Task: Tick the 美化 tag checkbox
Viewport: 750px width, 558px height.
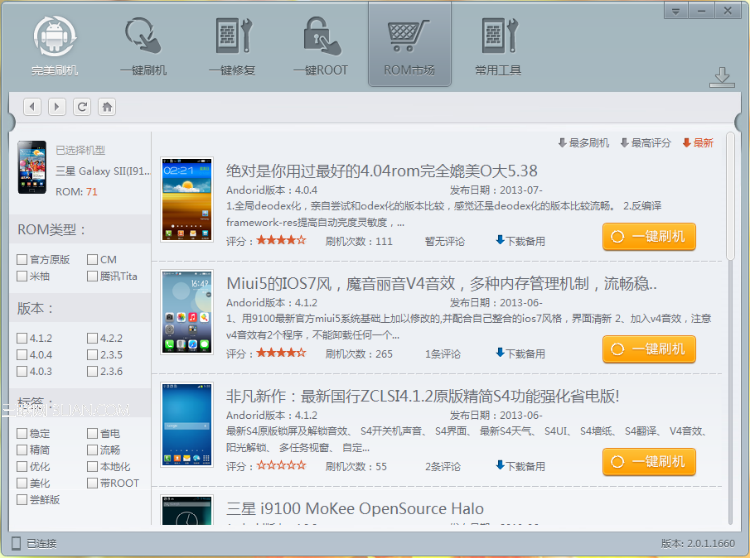Action: (22, 483)
